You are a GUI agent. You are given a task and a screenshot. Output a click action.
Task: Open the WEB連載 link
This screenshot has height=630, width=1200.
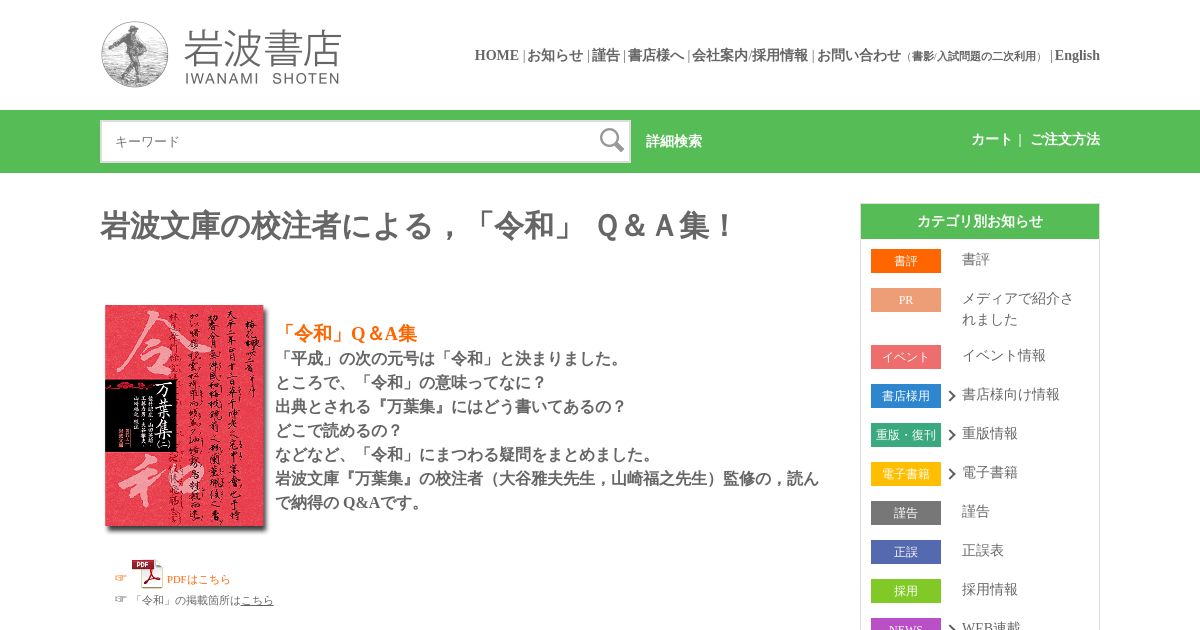[x=991, y=626]
